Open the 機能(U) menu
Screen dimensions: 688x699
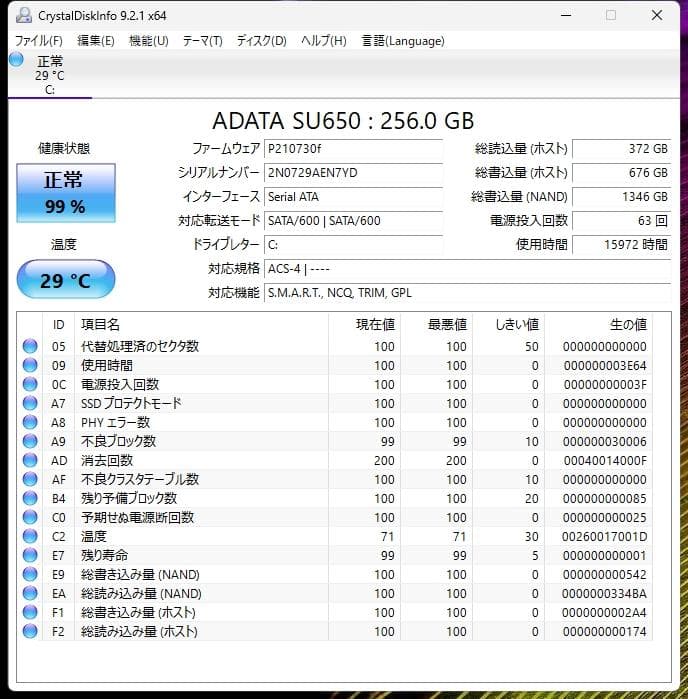[148, 41]
